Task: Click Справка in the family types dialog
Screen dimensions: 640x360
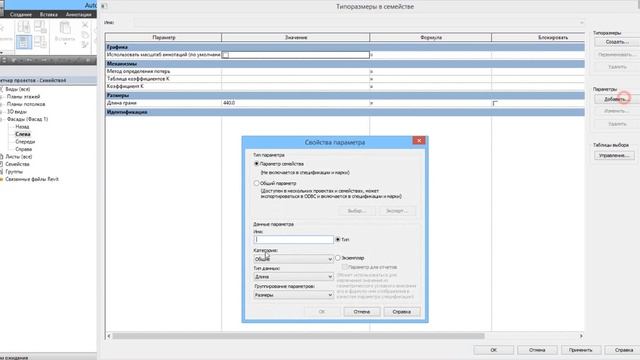Action: (623, 350)
